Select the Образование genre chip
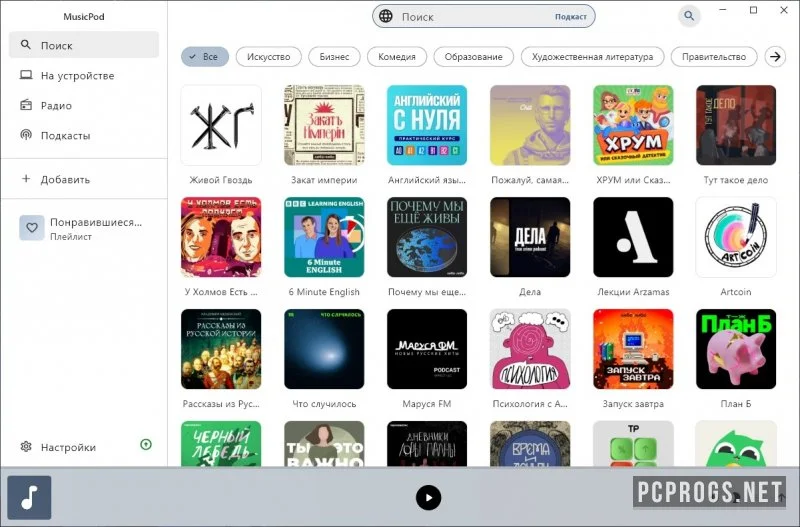This screenshot has width=800, height=527. pos(473,57)
